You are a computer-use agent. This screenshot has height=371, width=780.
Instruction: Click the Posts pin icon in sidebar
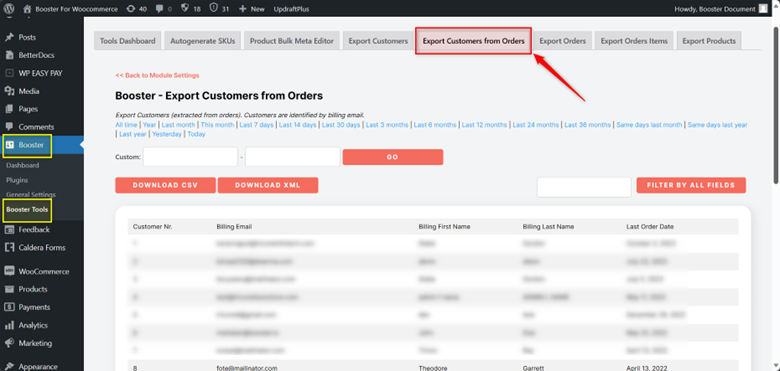[x=9, y=37]
